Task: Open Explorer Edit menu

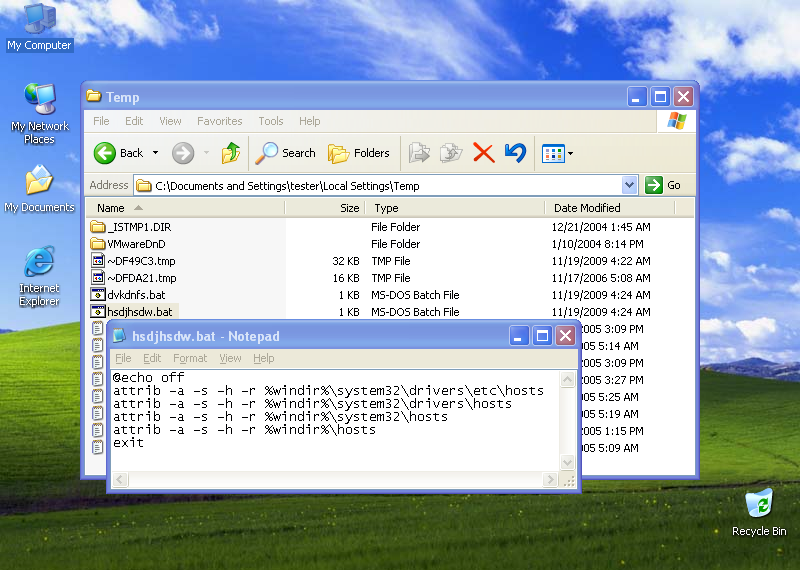Action: [134, 121]
